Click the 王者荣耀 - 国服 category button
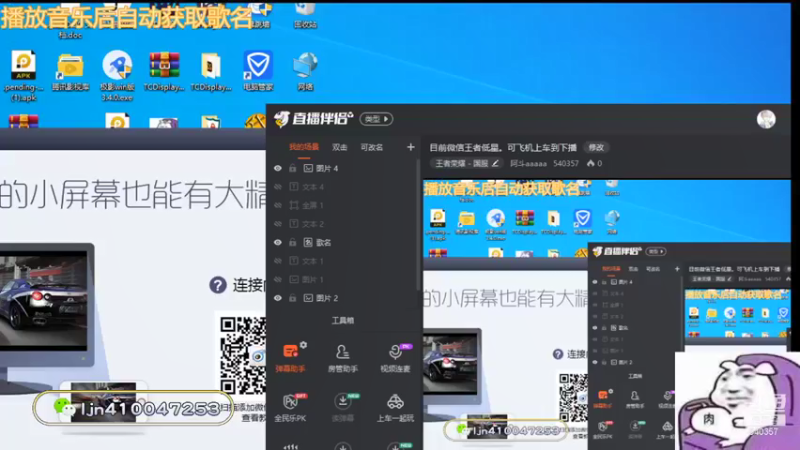The image size is (800, 450). click(x=466, y=163)
